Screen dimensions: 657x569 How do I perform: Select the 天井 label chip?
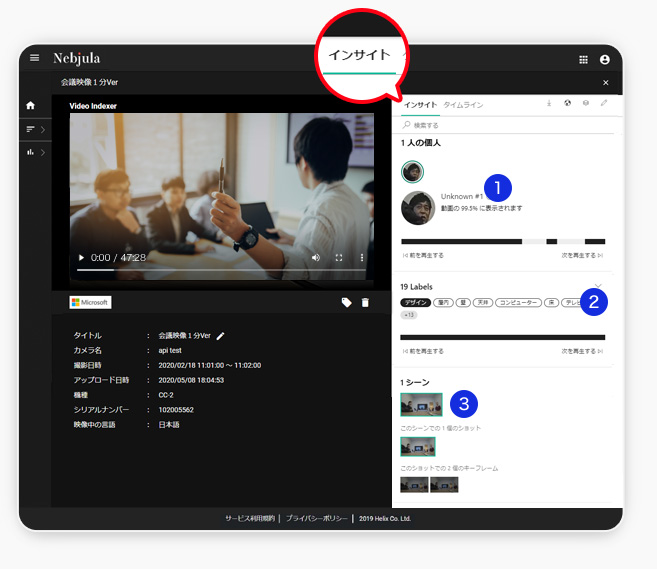point(483,303)
